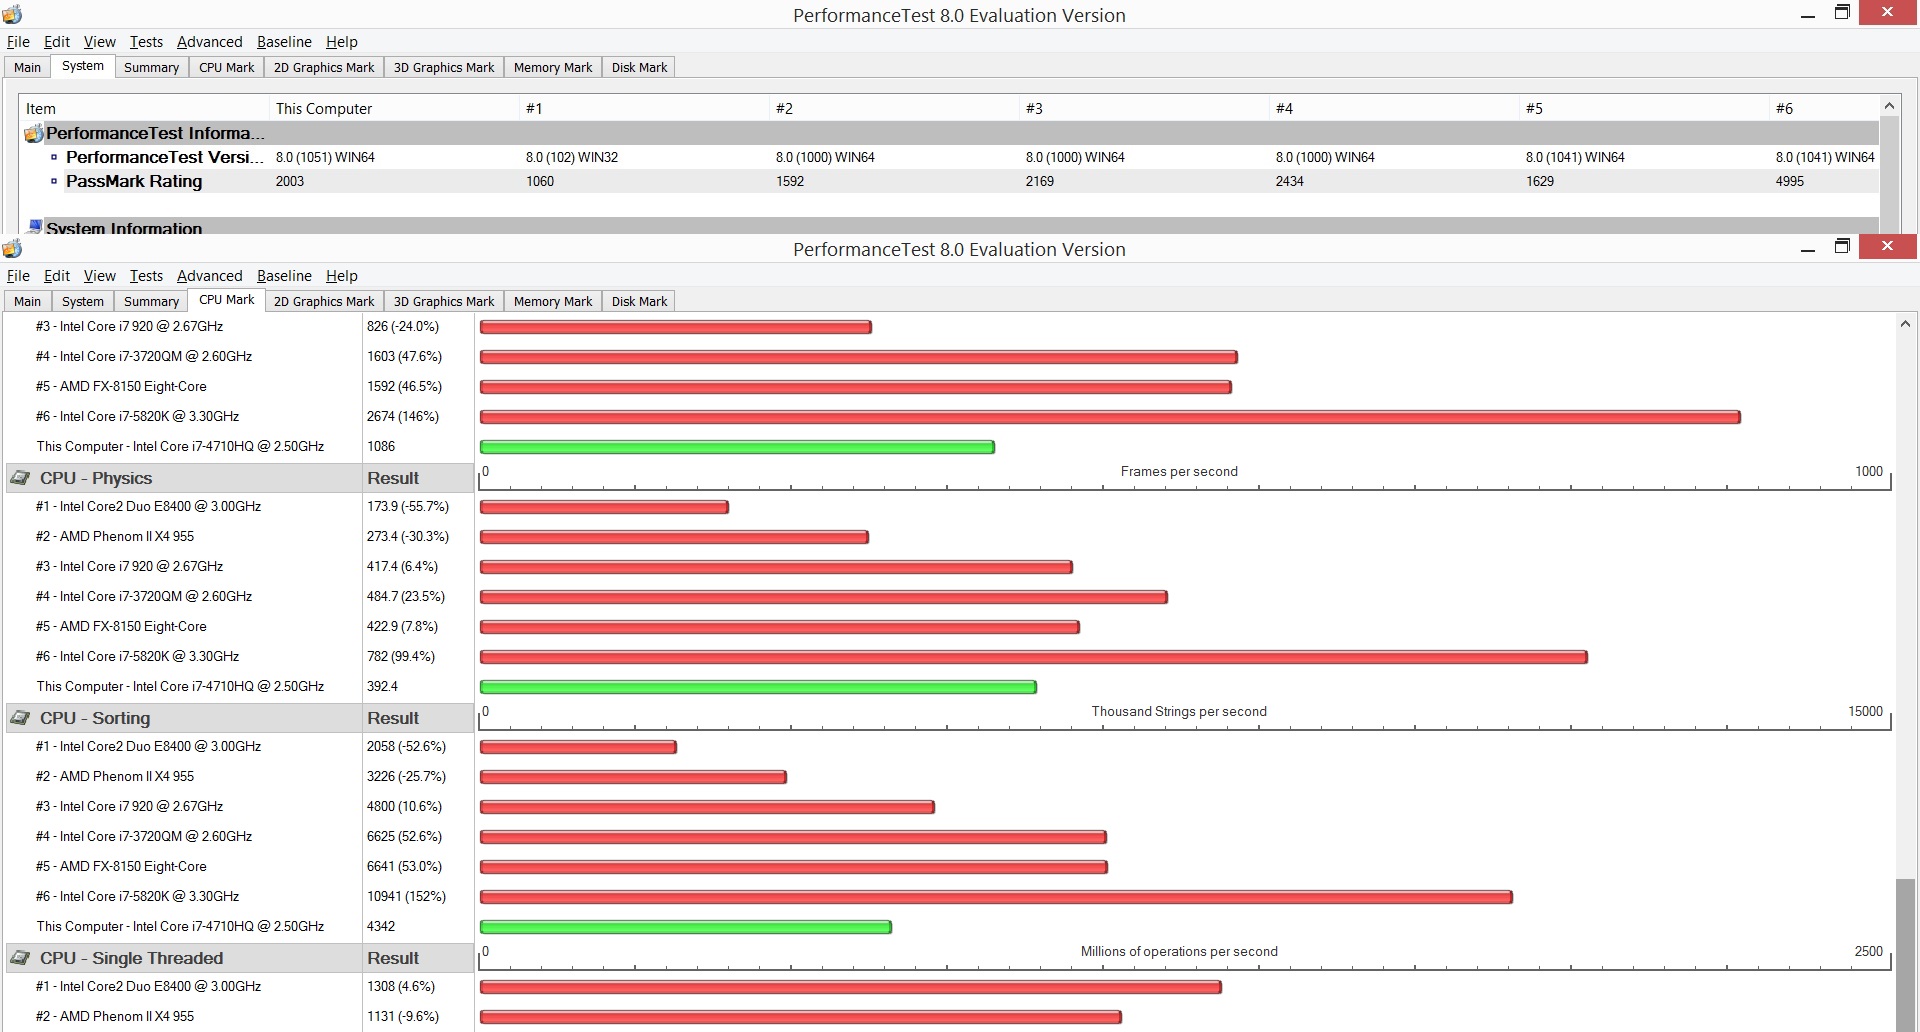The height and width of the screenshot is (1032, 1920).
Task: Click the upper window's PerformanceTest app icon
Action: (x=12, y=14)
